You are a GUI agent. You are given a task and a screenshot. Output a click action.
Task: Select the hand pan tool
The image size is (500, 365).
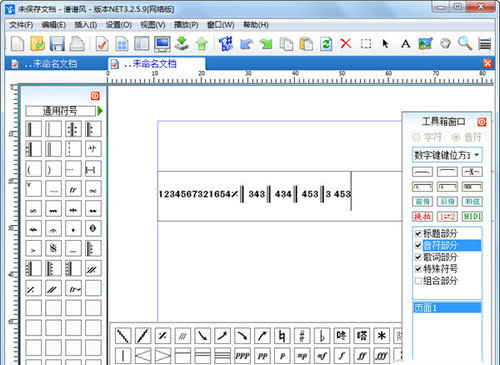pyautogui.click(x=445, y=44)
